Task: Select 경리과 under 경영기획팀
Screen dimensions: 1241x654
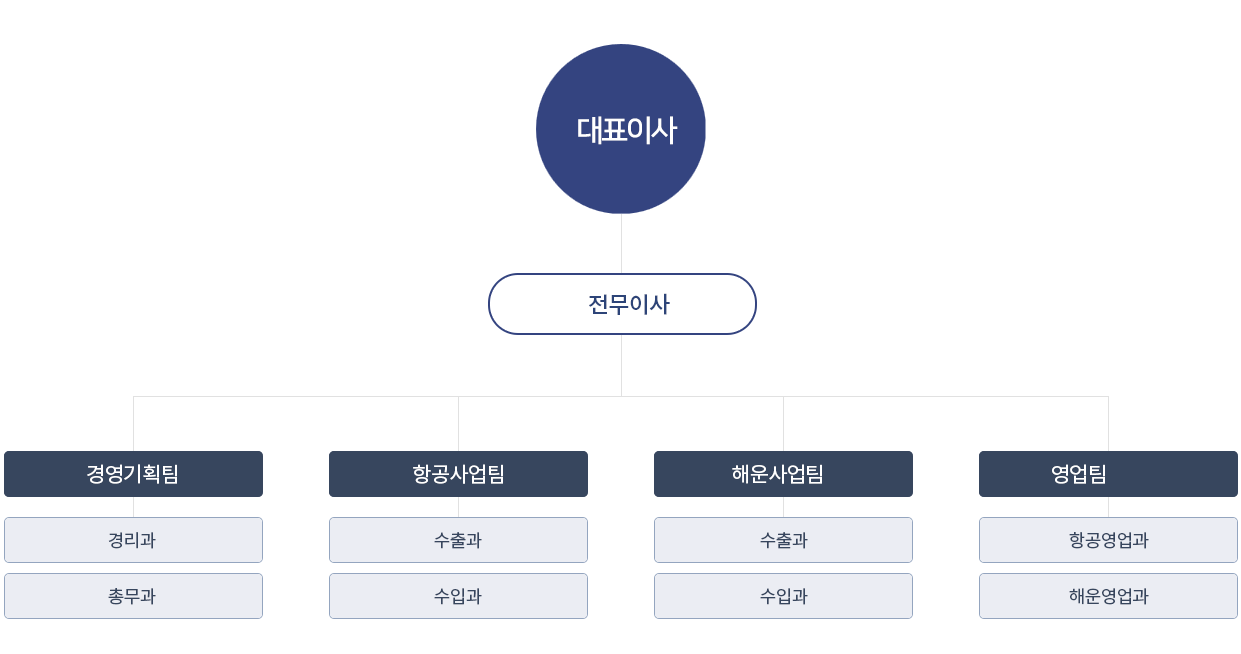Action: [x=133, y=540]
